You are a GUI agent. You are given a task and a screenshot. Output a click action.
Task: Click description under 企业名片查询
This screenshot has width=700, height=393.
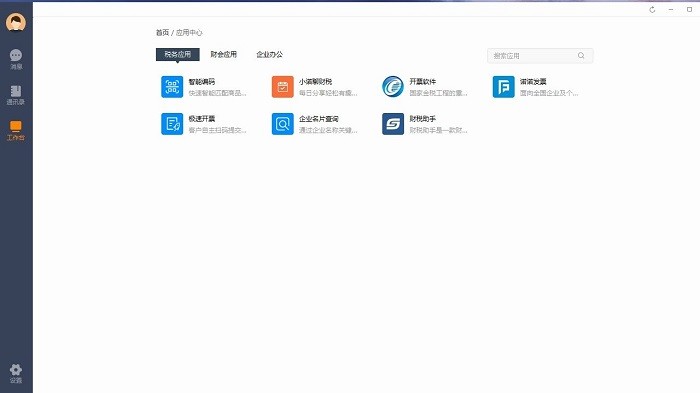point(328,130)
